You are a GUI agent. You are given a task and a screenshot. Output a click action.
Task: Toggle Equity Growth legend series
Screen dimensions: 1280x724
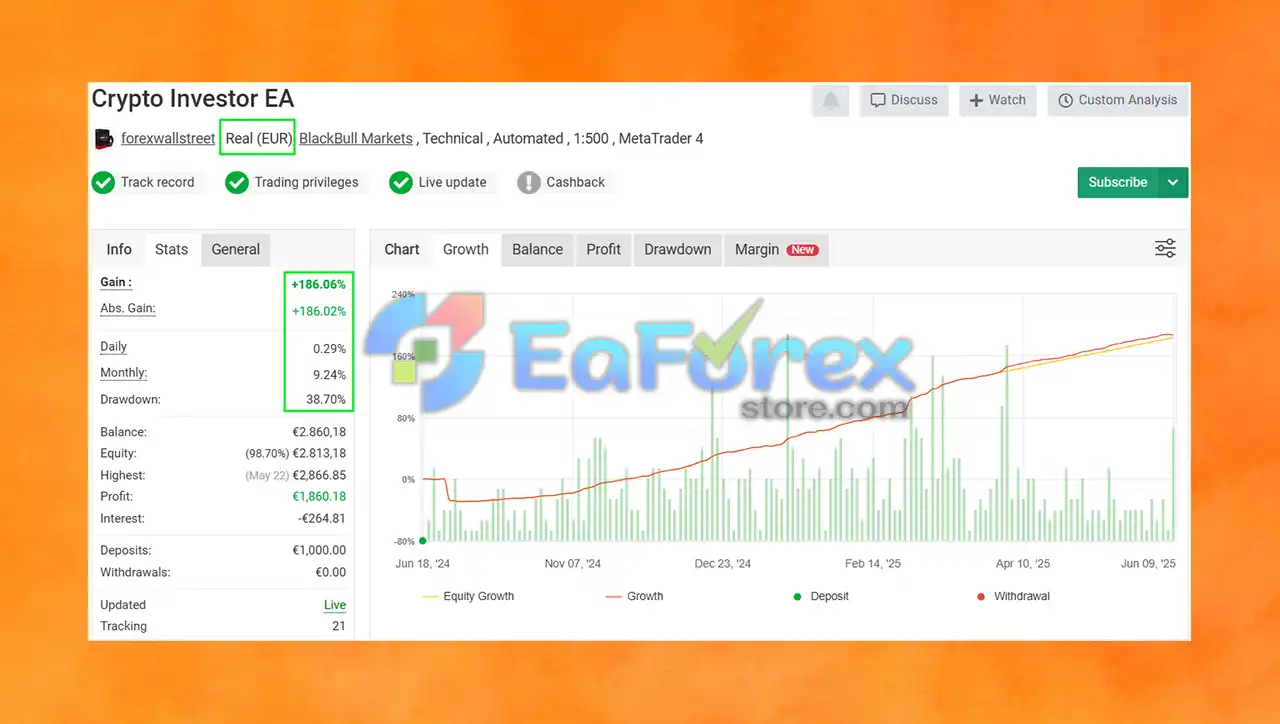coord(468,596)
